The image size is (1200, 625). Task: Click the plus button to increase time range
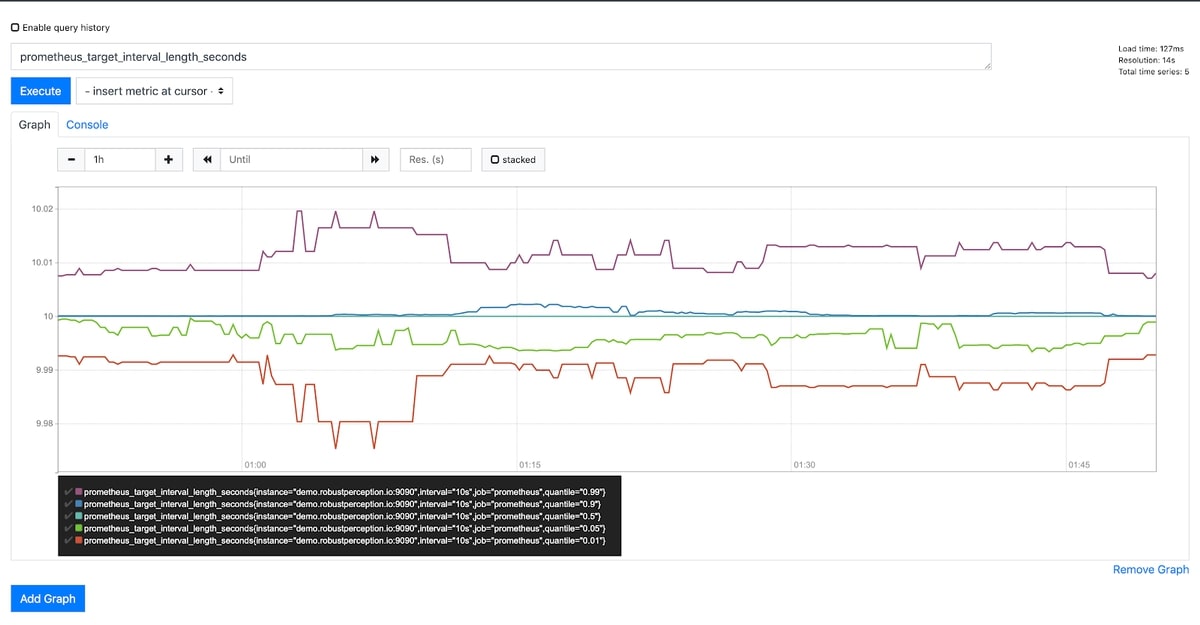coord(168,160)
